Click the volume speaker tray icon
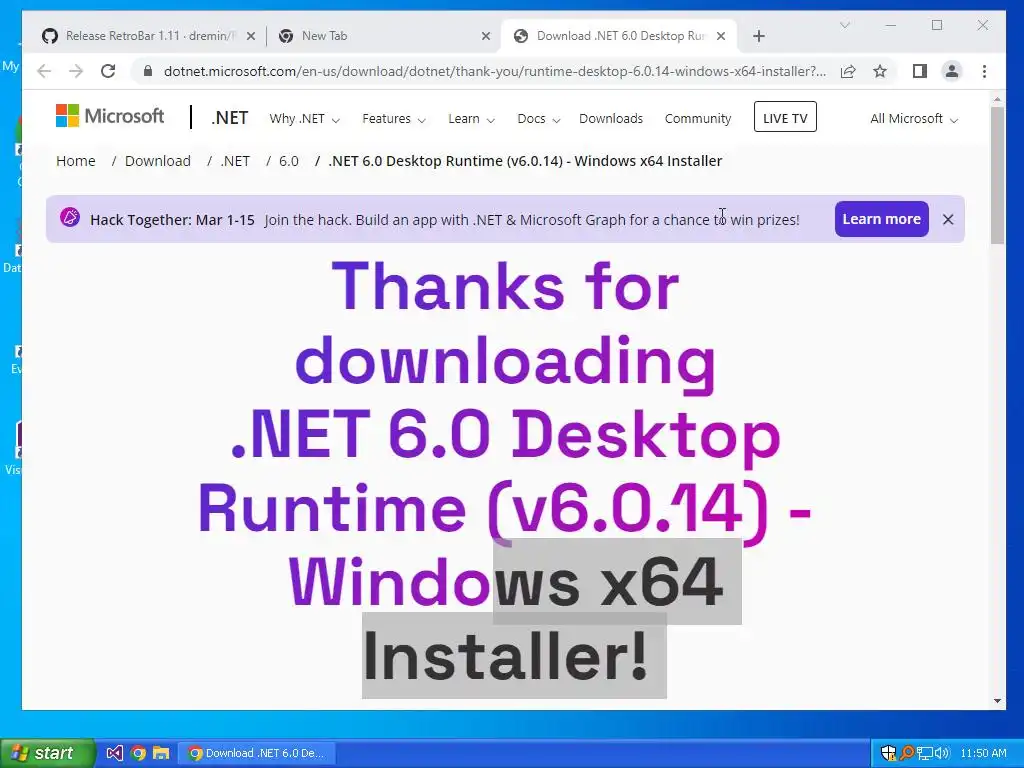The image size is (1024, 768). [x=942, y=753]
